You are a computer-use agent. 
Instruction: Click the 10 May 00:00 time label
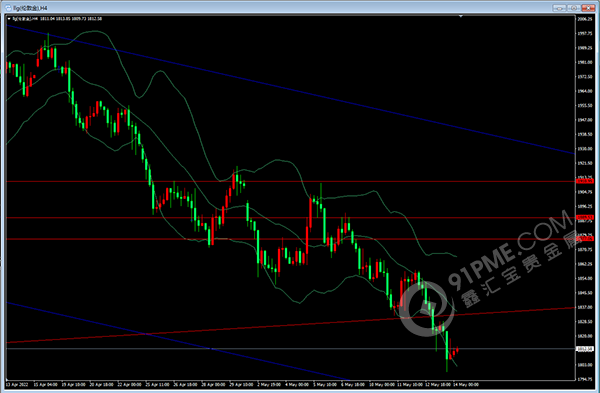click(382, 384)
